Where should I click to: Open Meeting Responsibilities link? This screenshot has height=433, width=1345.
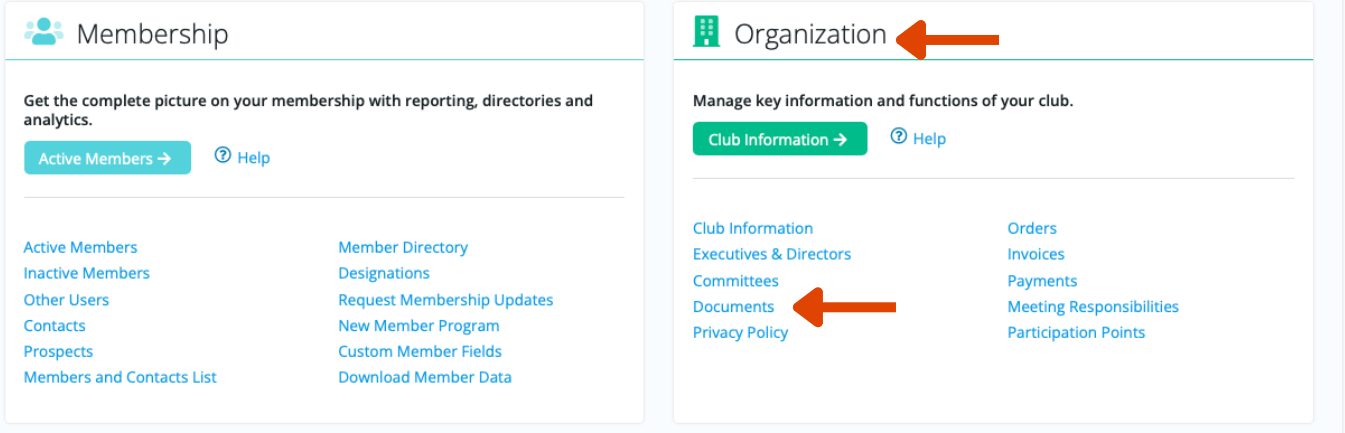[x=1093, y=306]
